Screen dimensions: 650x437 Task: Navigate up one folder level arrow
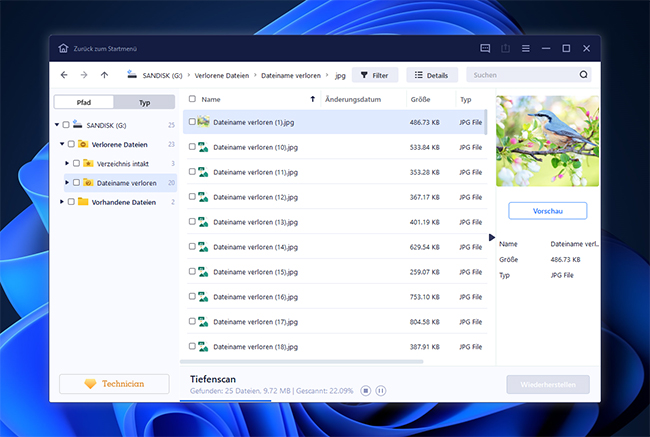104,75
